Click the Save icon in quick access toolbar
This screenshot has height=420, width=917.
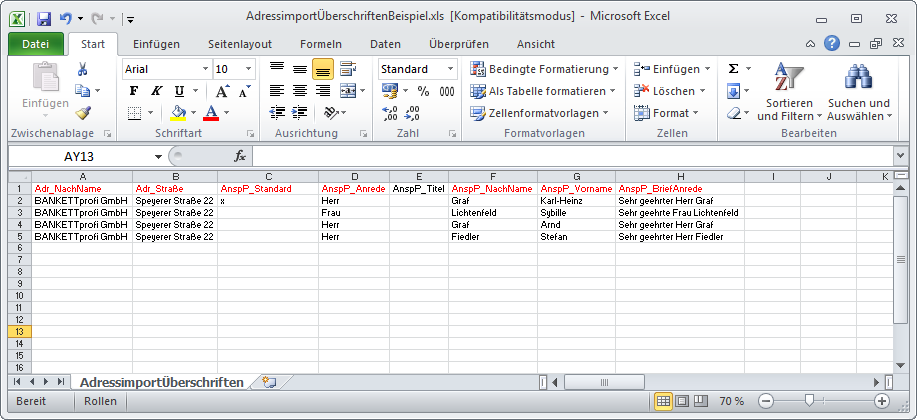pos(44,19)
